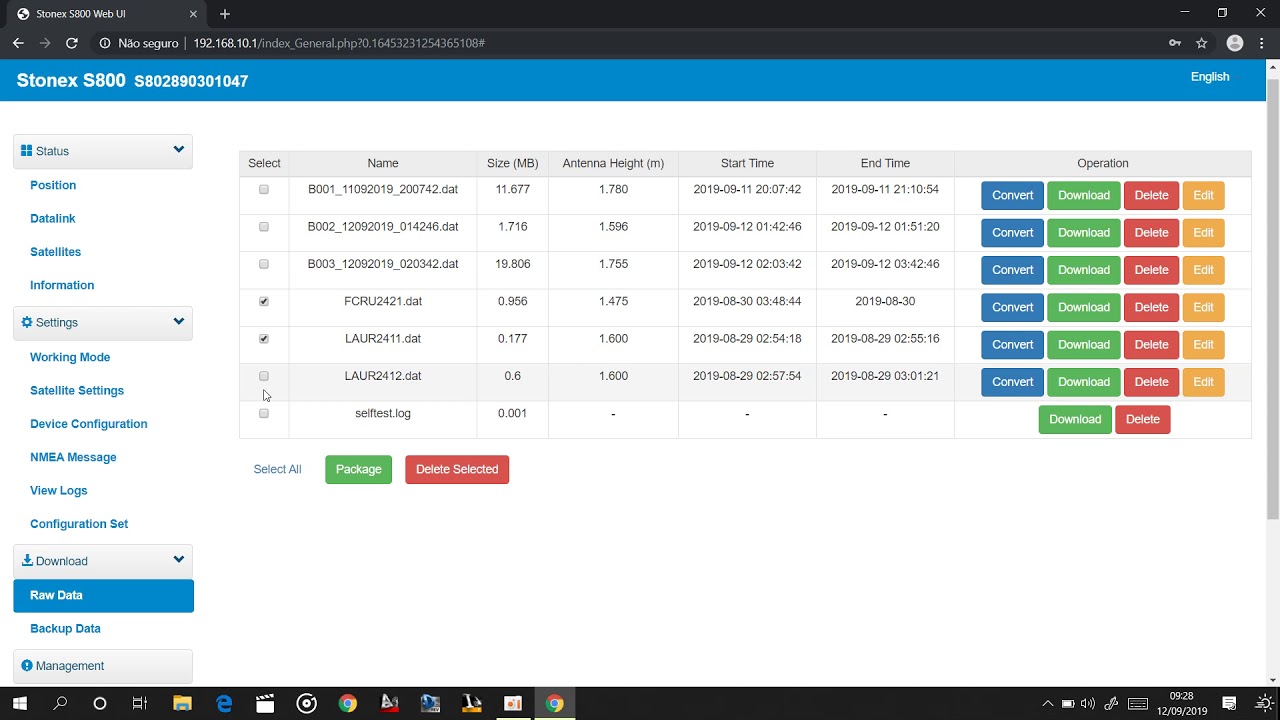Open NMEA Message settings
Screen dimensions: 1280x720
click(x=73, y=457)
